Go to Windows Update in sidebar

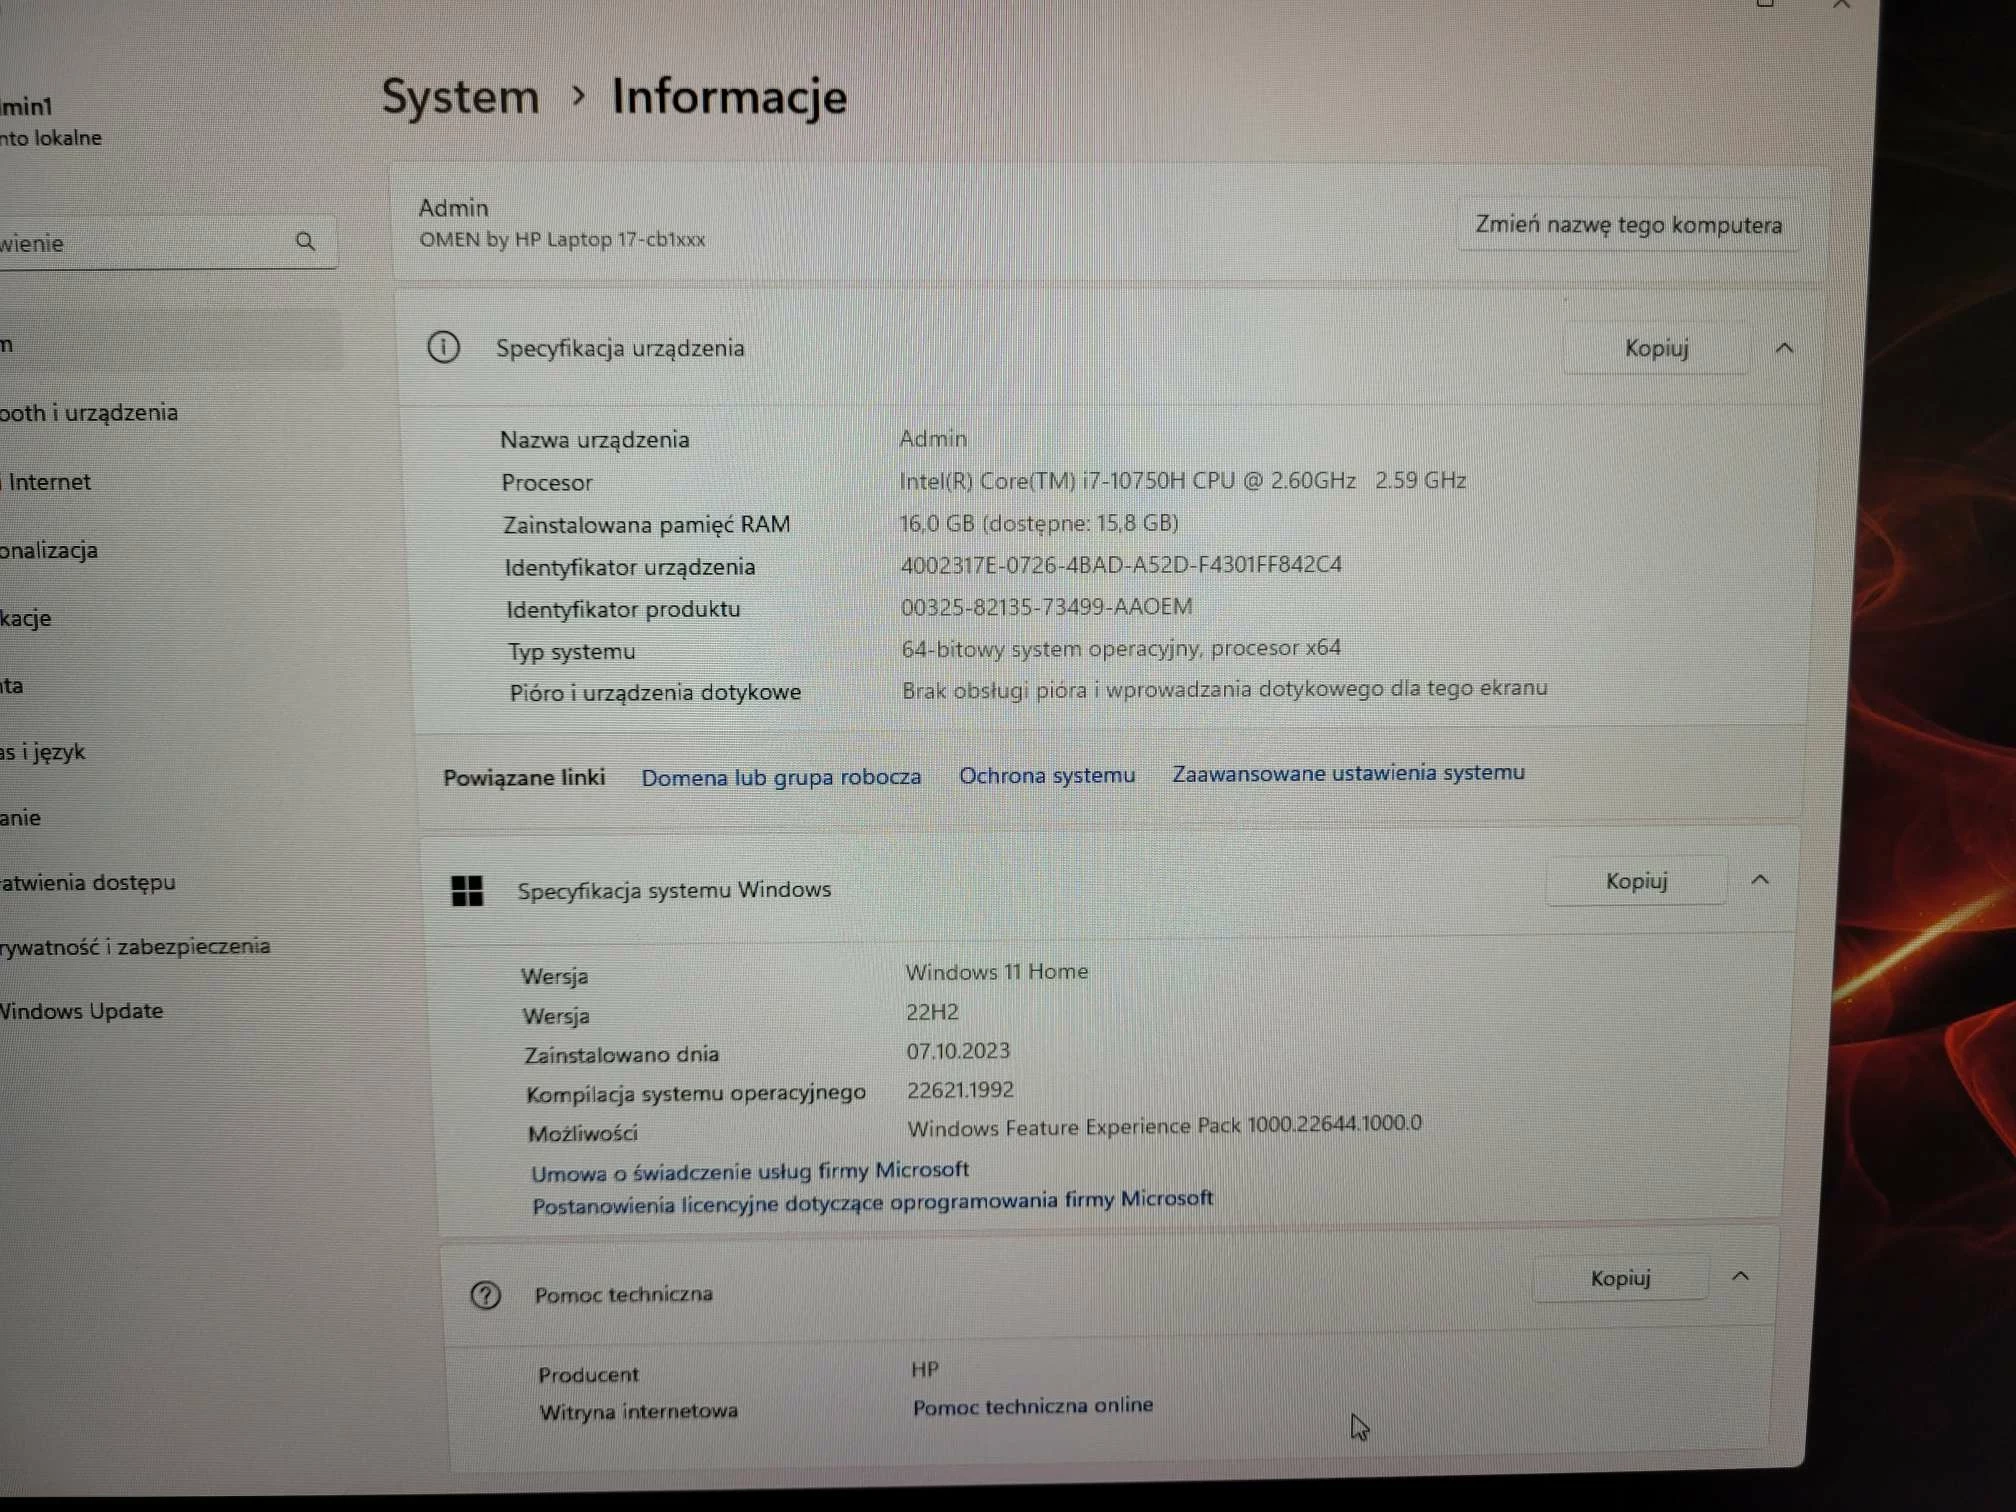coord(82,1011)
